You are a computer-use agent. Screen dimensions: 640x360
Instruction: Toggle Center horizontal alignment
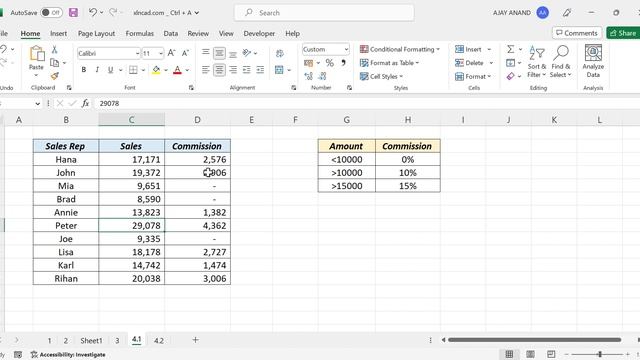coord(219,70)
